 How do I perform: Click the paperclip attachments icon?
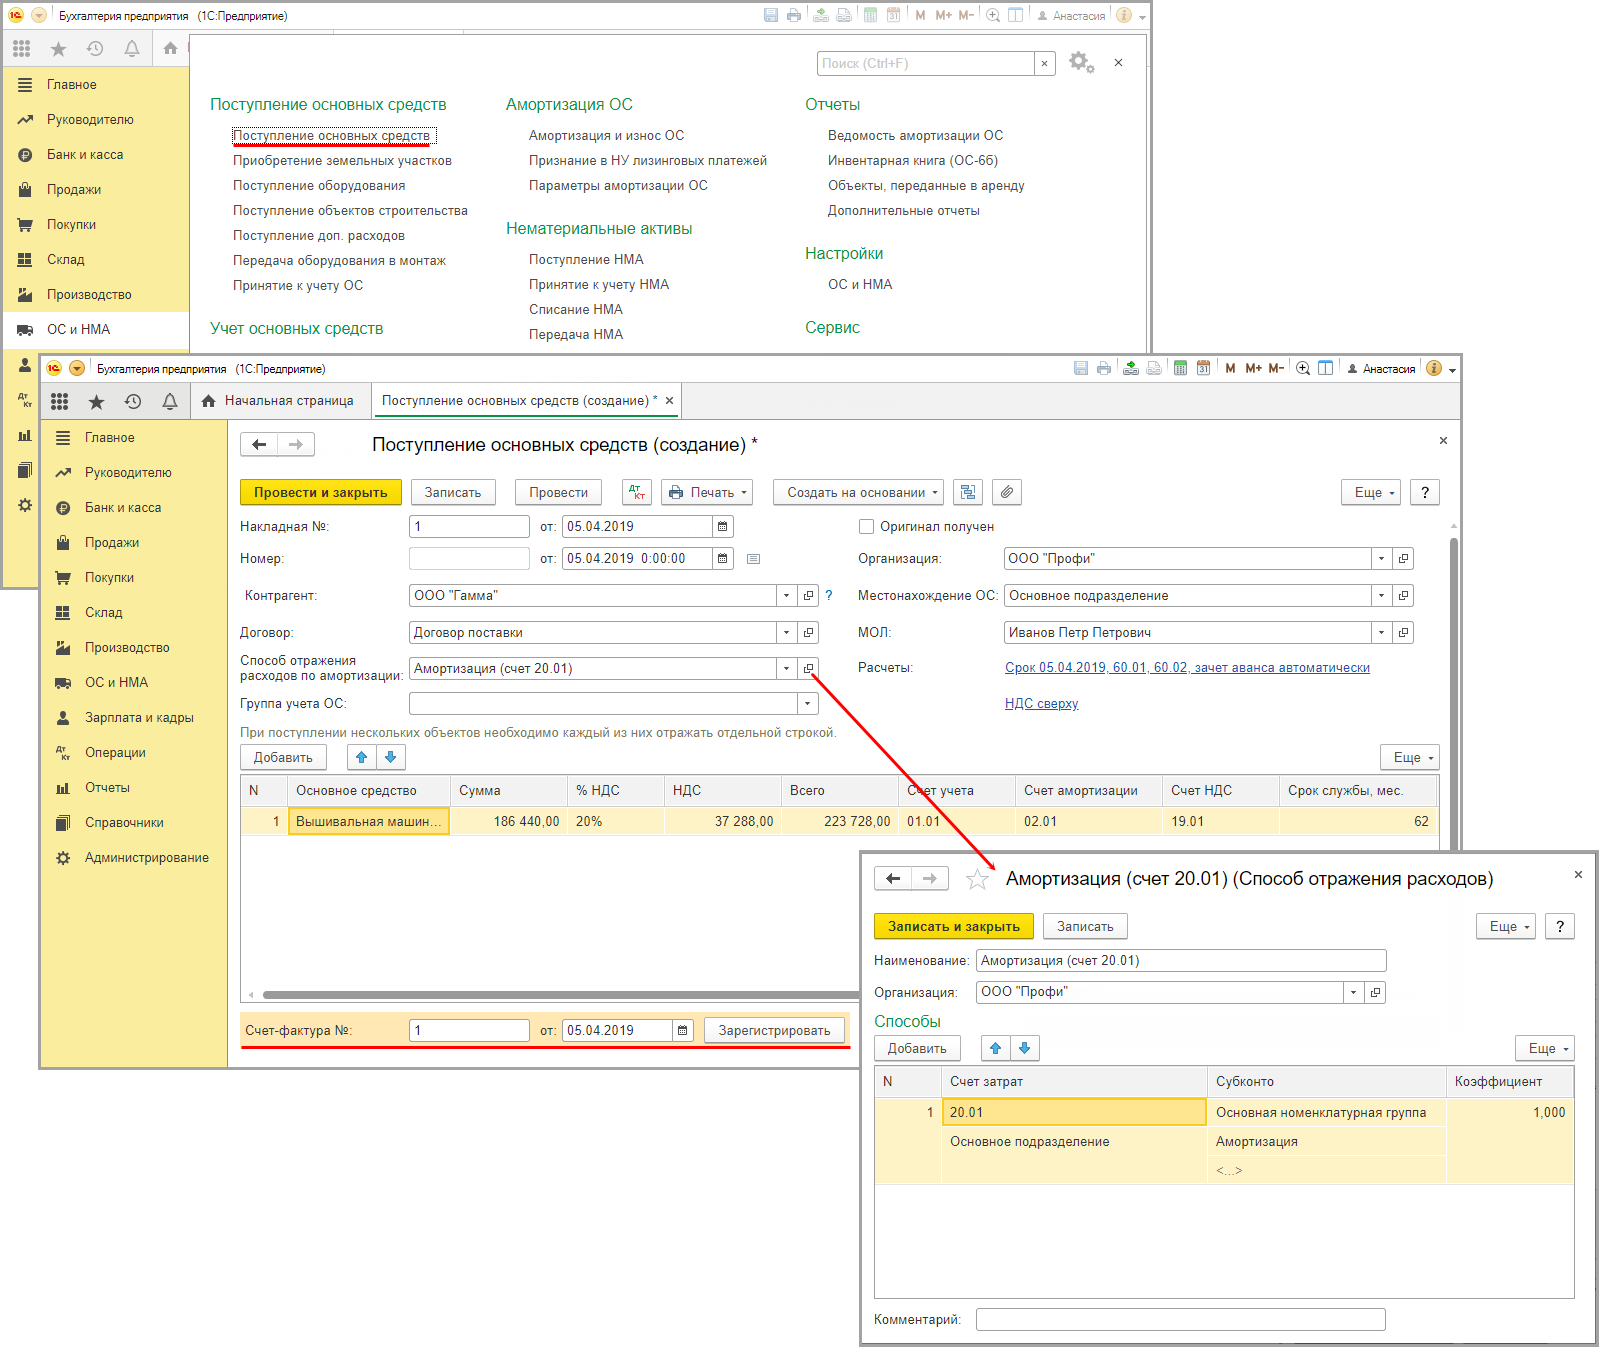point(1007,492)
